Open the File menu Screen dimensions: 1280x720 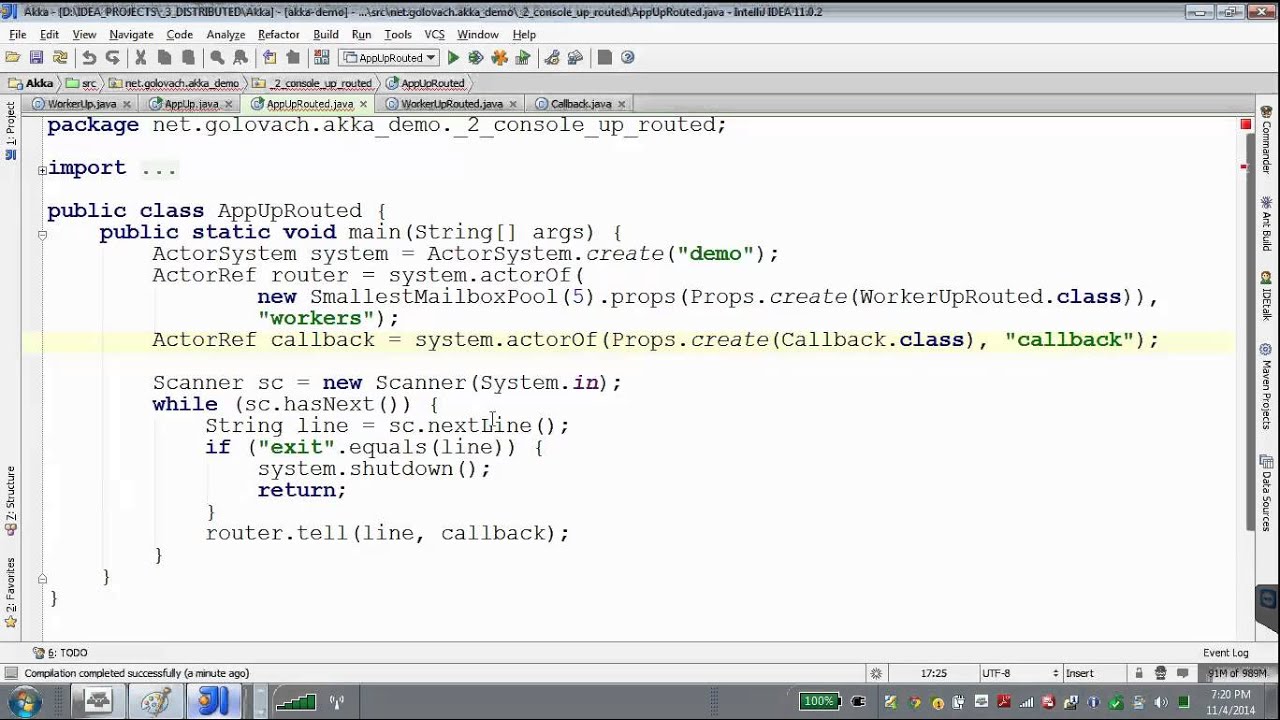point(17,34)
